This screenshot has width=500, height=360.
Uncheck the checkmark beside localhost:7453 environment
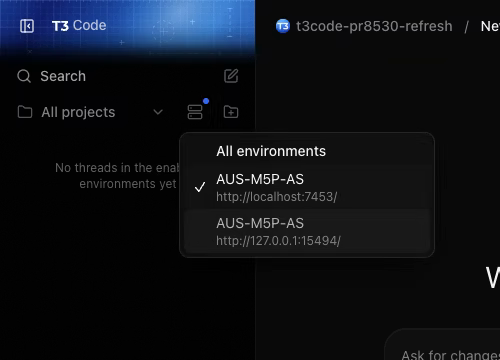(200, 187)
